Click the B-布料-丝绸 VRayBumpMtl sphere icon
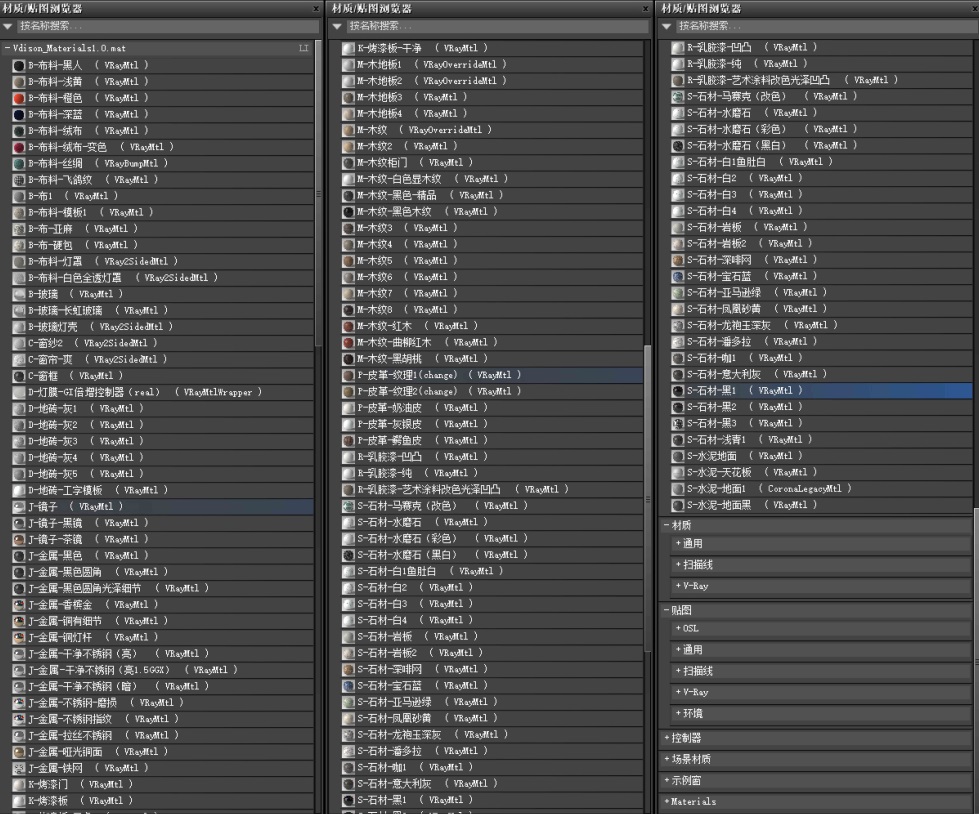Screen dimensions: 979x814 coord(19,164)
